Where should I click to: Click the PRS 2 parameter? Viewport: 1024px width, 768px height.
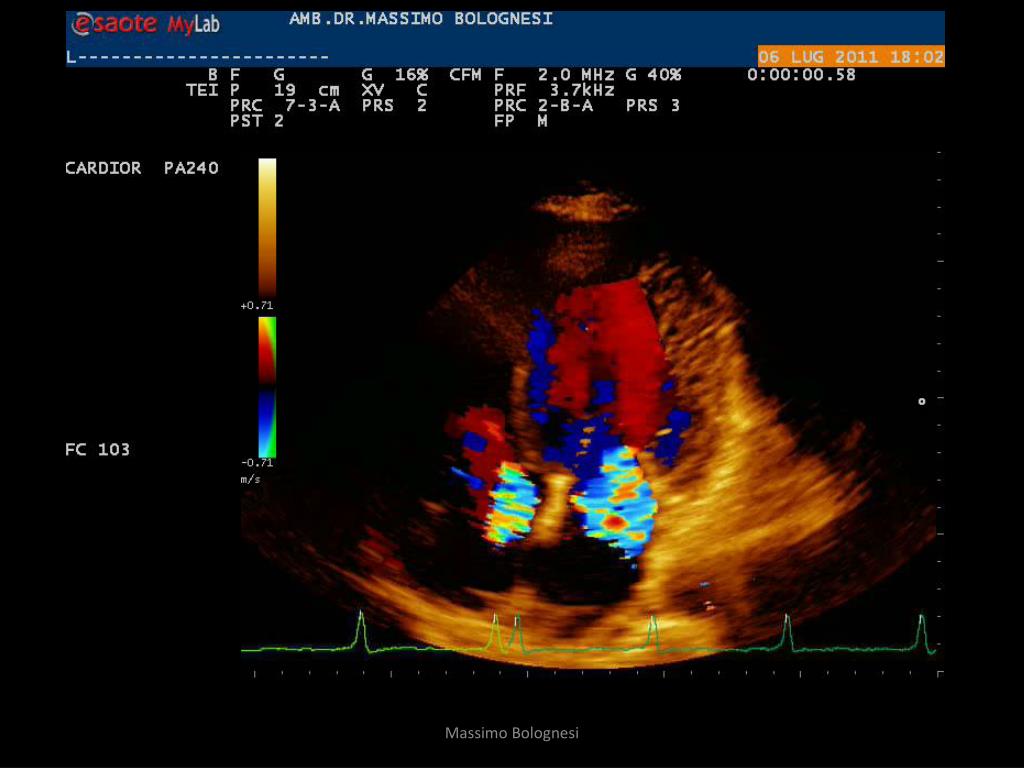click(x=394, y=105)
